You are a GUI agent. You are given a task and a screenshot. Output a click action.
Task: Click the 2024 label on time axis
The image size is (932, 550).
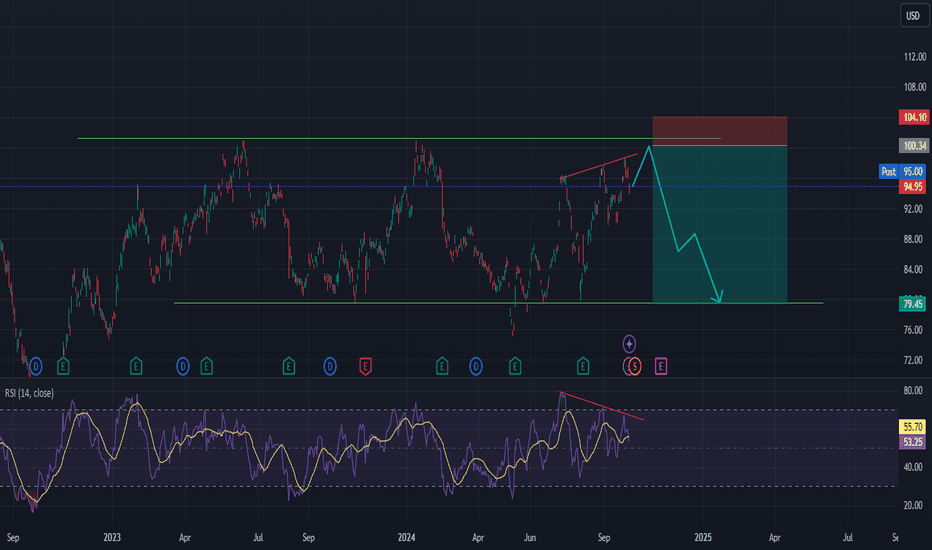pos(407,538)
